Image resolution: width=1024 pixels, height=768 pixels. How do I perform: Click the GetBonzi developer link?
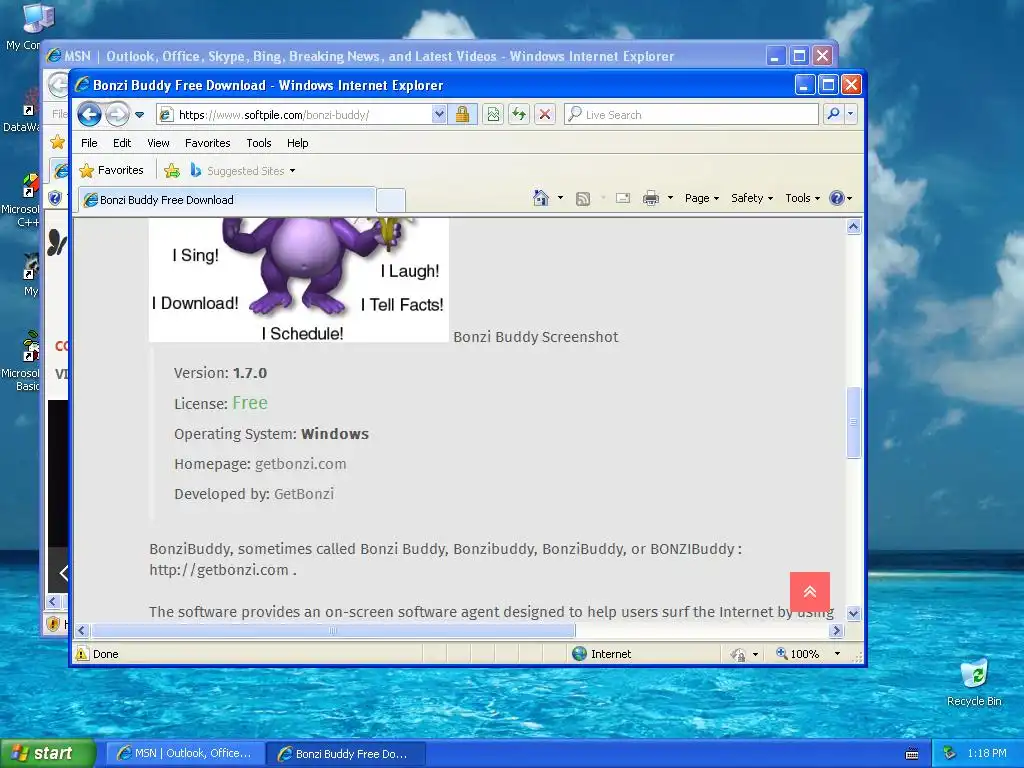[304, 494]
